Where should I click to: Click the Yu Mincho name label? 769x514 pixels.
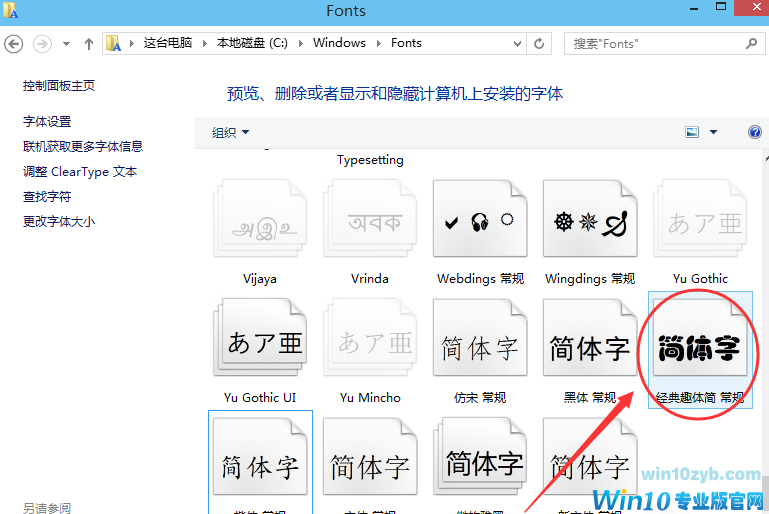click(370, 398)
